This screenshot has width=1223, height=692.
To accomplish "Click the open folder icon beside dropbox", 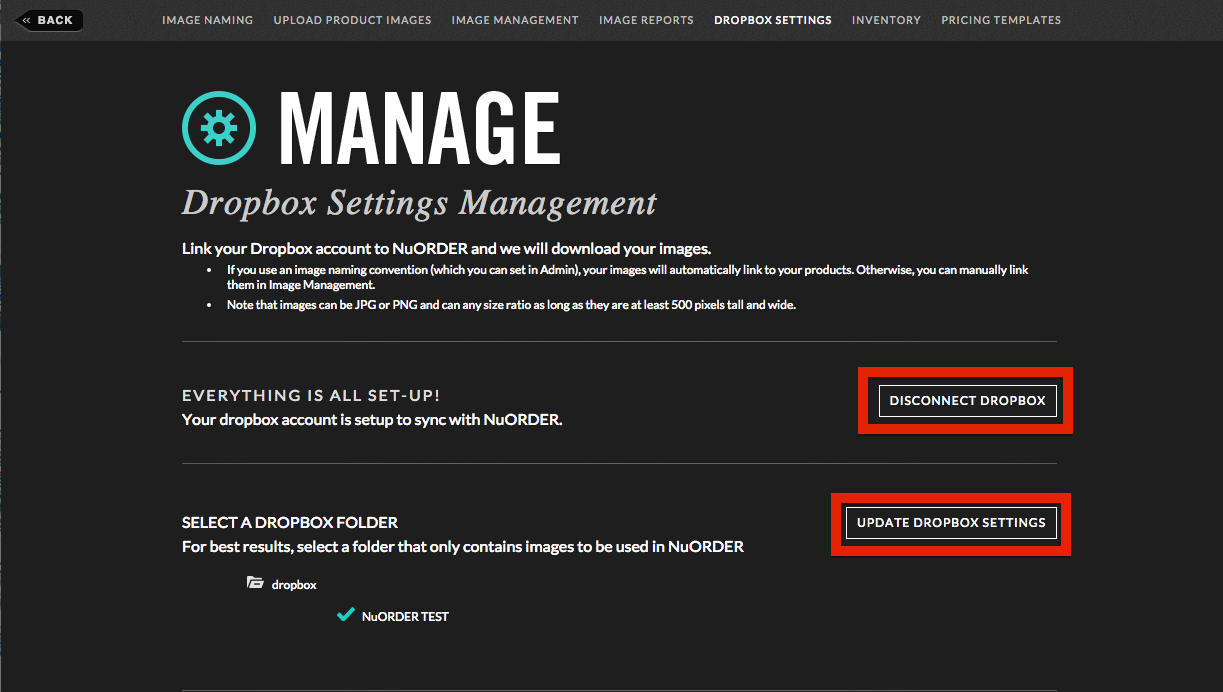I will (x=255, y=582).
